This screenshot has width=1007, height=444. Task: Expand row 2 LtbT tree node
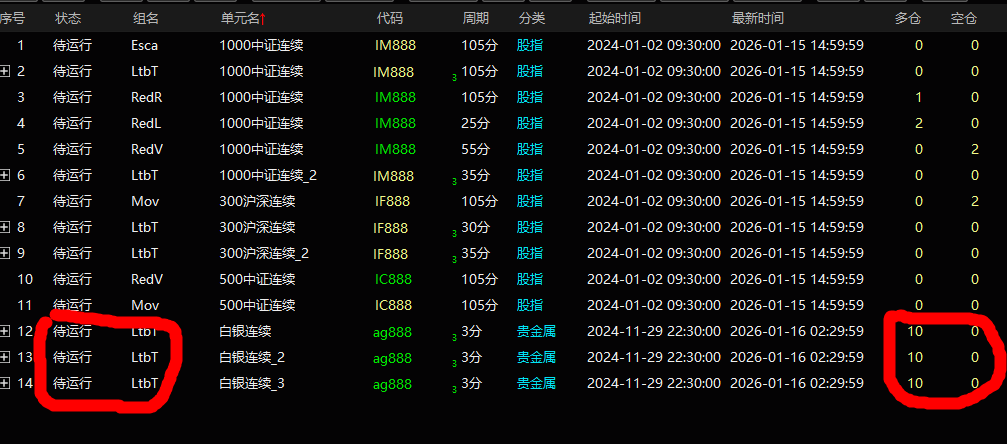[5, 71]
